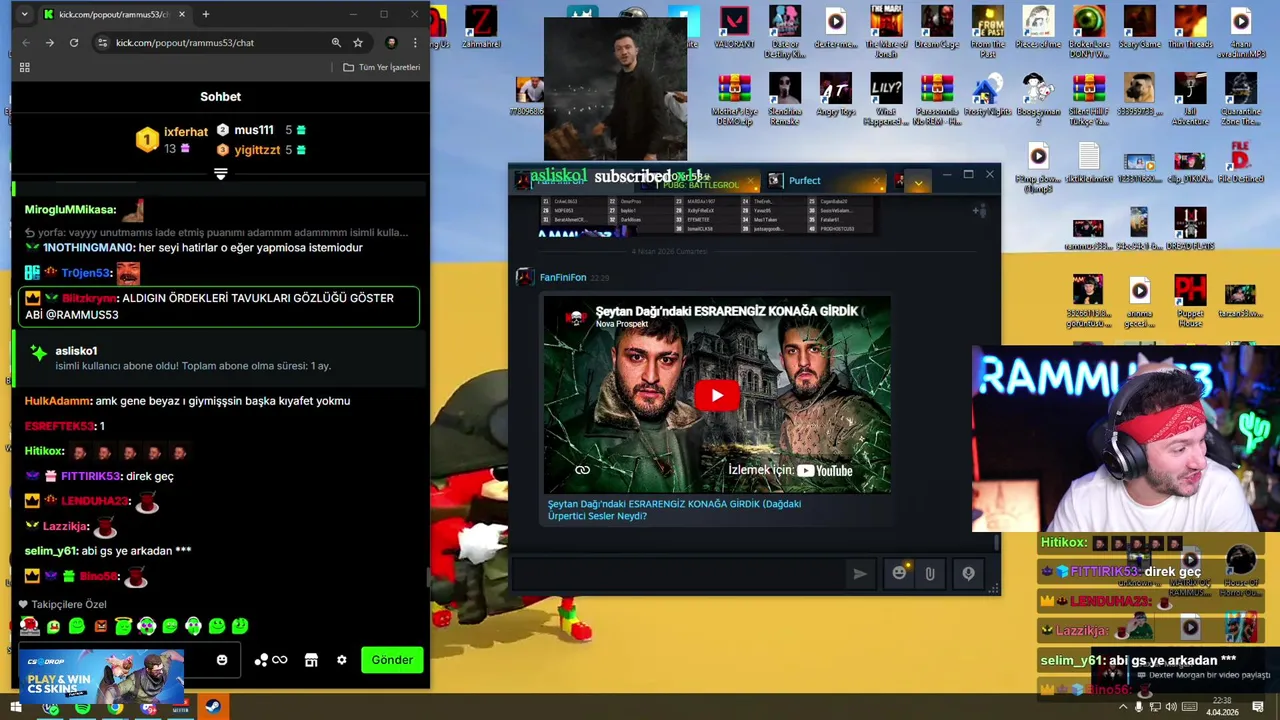The image size is (1280, 720).
Task: Click FanFiniFon's name in Steam chat
Action: click(563, 277)
